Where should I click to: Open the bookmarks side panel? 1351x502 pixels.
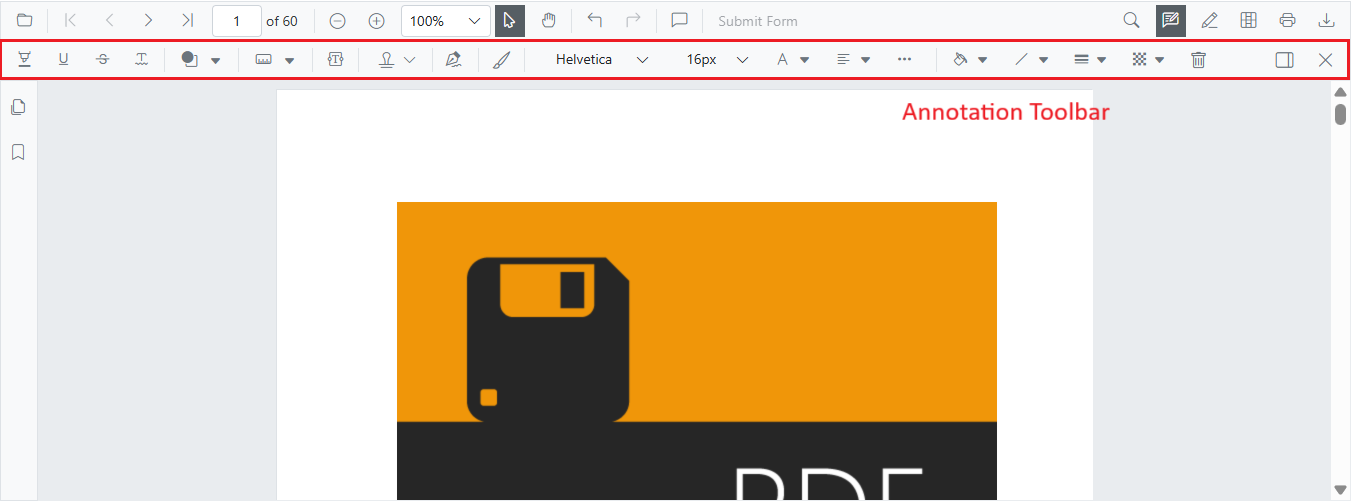pos(18,152)
